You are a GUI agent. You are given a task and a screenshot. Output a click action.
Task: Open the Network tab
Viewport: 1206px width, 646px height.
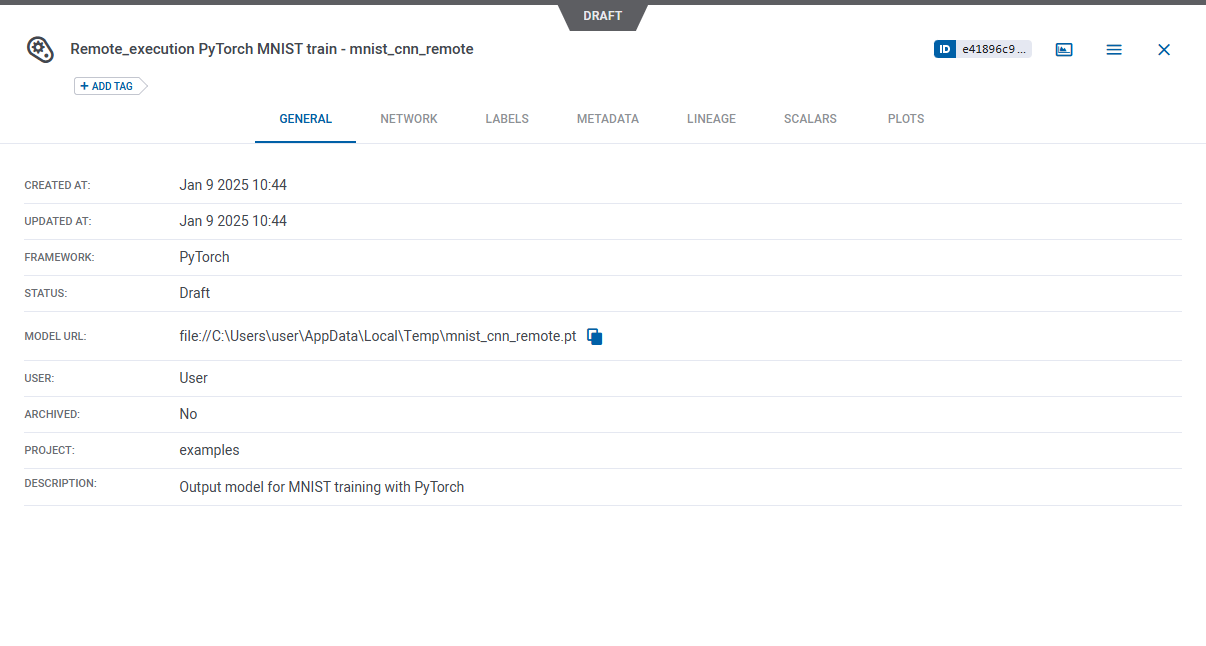[x=409, y=119]
